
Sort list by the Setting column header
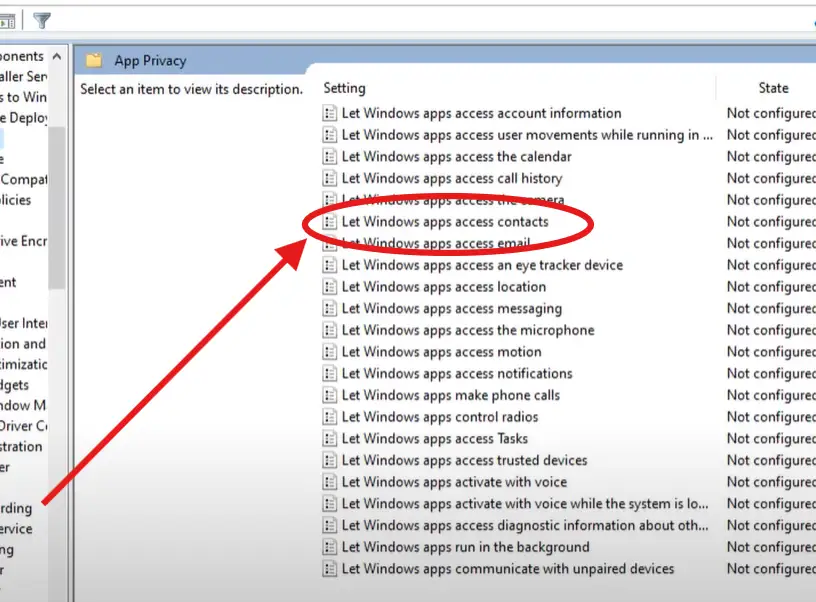[x=345, y=88]
